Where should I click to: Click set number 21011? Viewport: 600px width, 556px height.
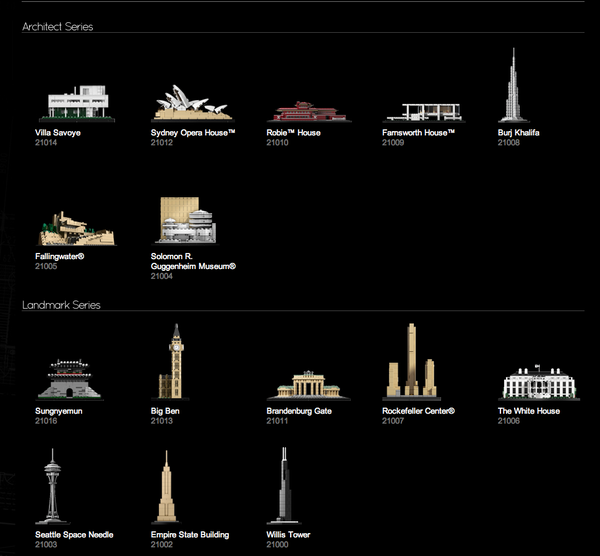277,421
